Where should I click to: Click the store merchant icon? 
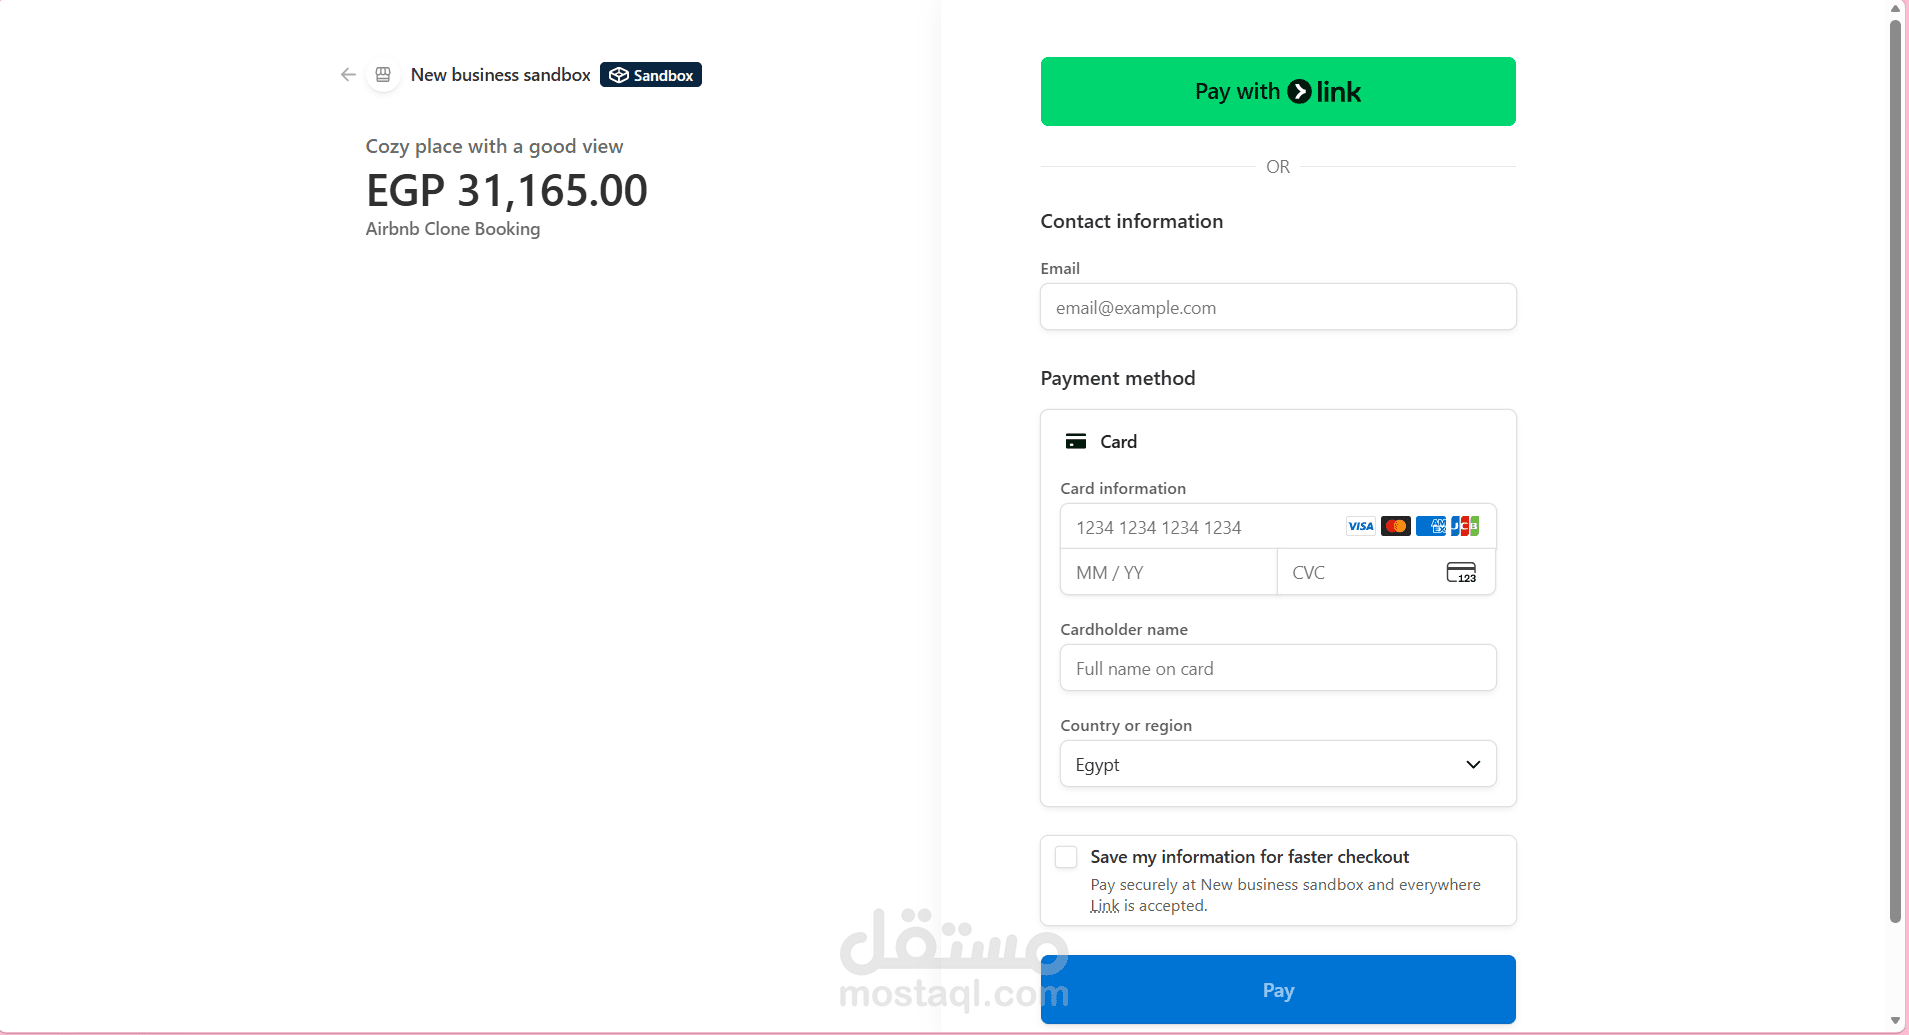pyautogui.click(x=383, y=75)
